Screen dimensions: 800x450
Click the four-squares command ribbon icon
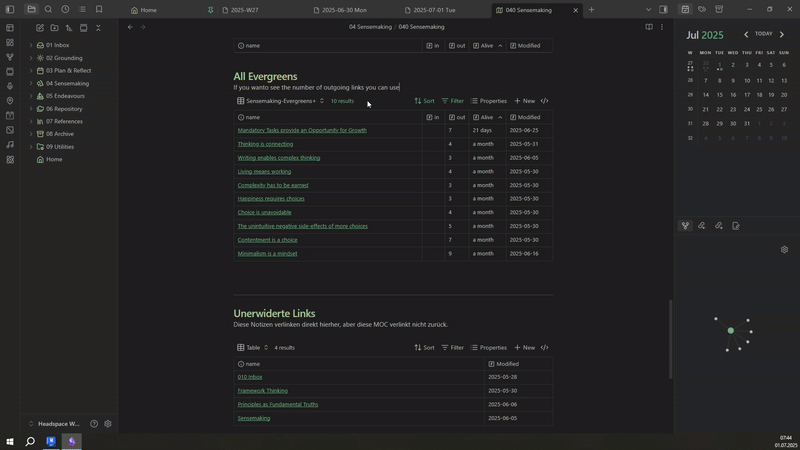[10, 42]
